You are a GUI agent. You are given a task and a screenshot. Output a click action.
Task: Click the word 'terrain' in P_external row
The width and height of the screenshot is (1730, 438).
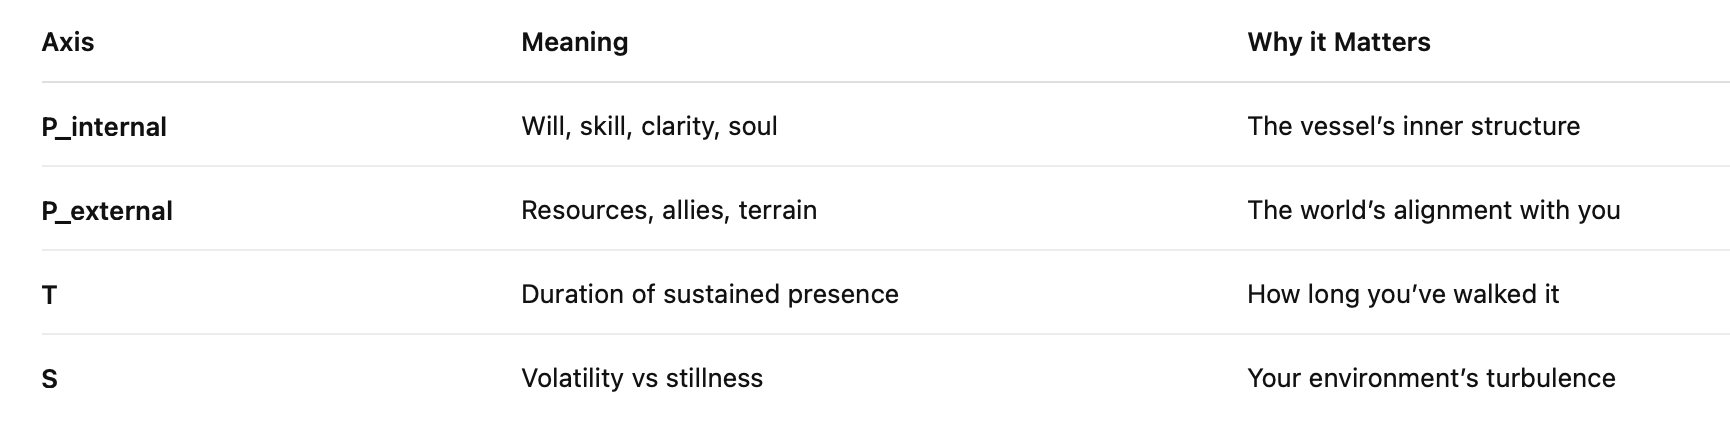[778, 210]
